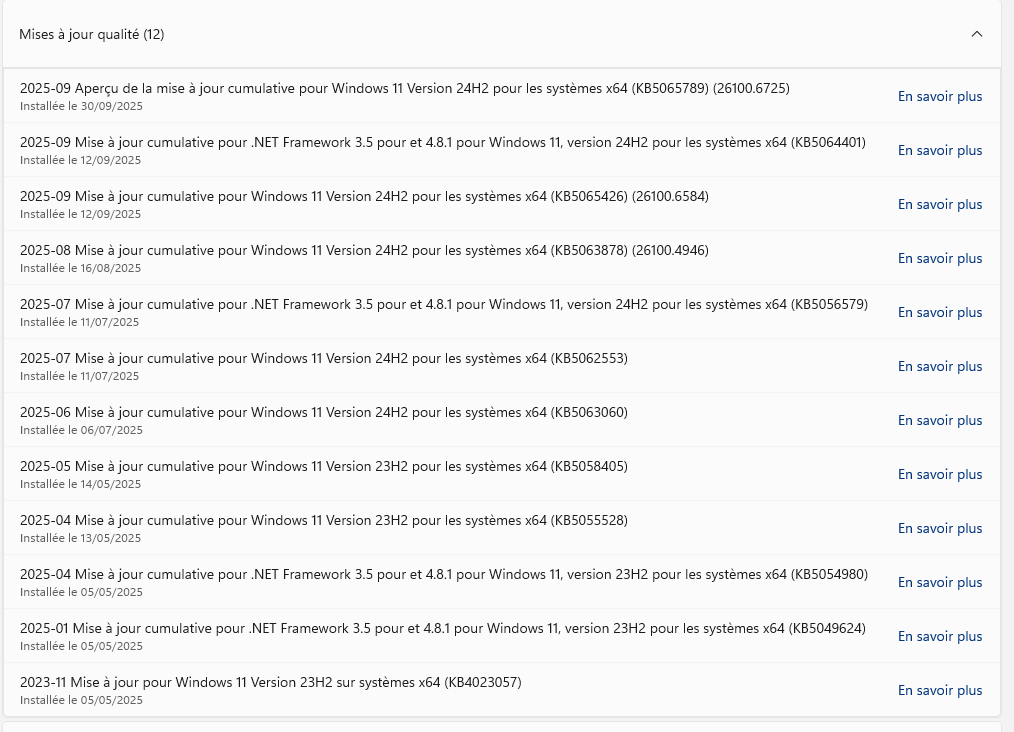This screenshot has height=732, width=1014.
Task: Select the 2025-01 .NET Framework update title
Action: 442,628
